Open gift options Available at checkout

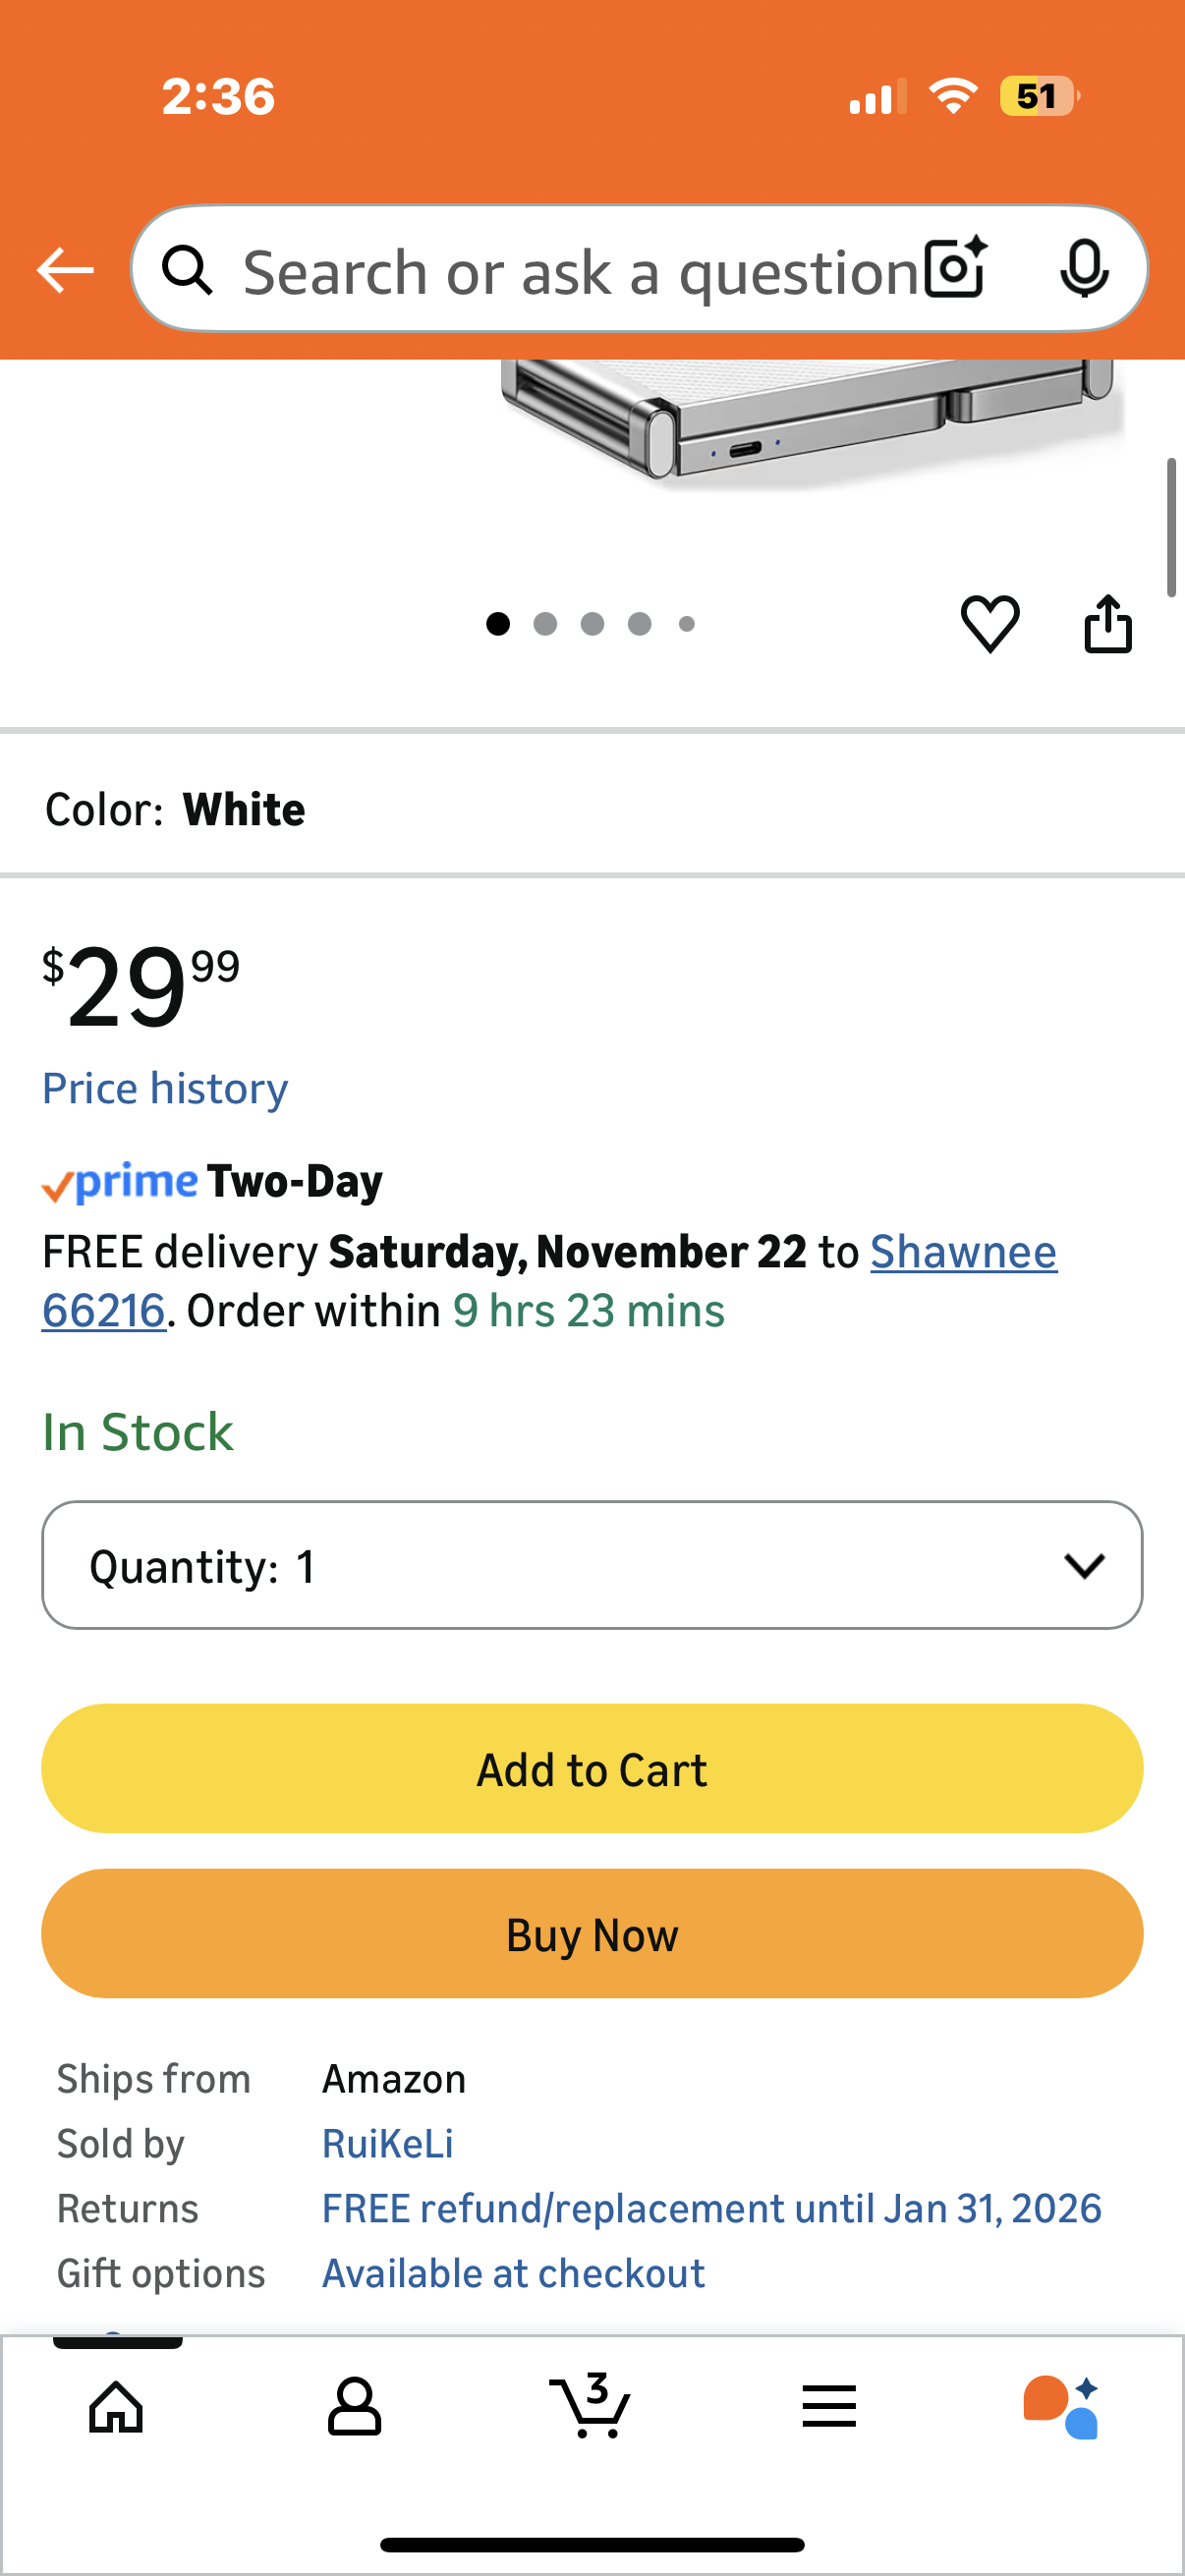point(513,2273)
